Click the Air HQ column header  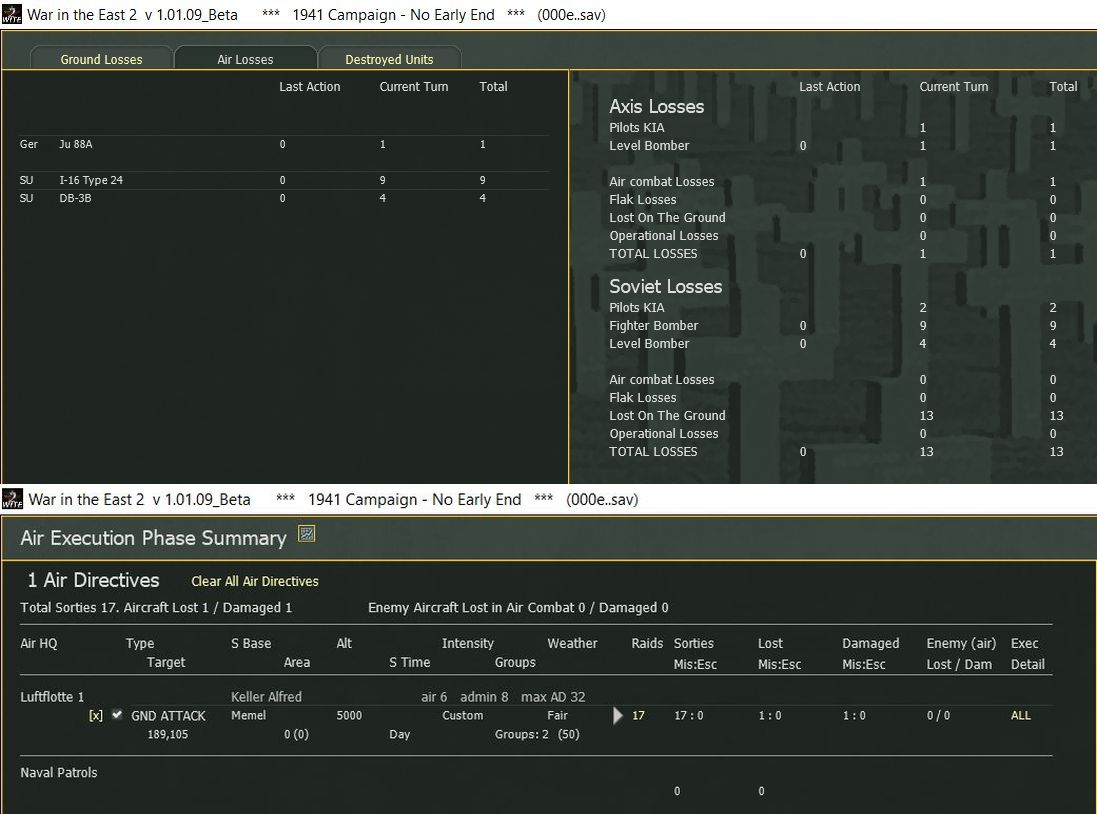(x=38, y=643)
